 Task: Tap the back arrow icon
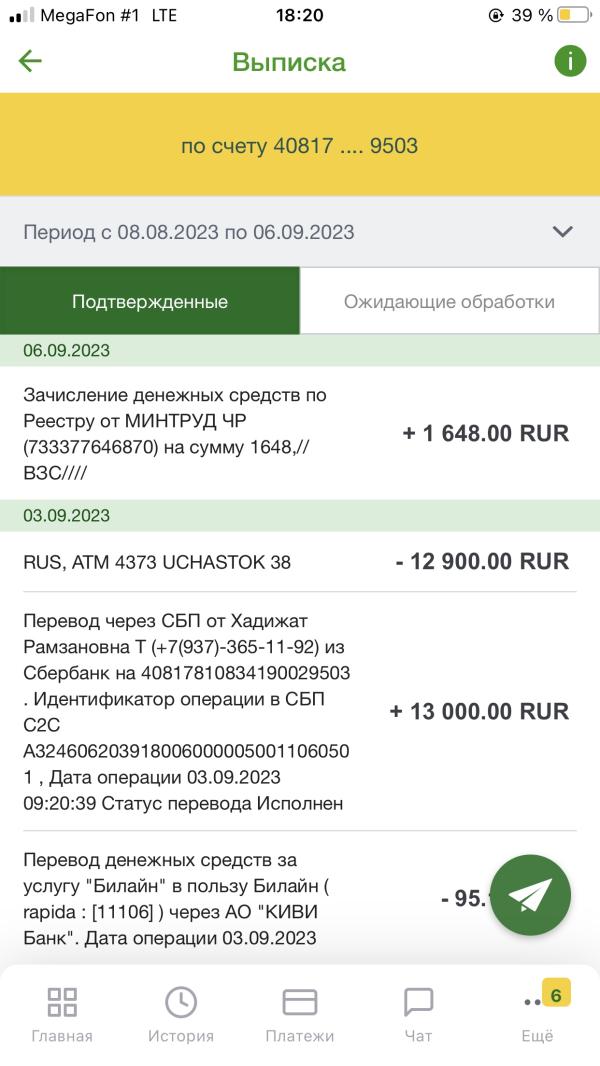pos(30,61)
